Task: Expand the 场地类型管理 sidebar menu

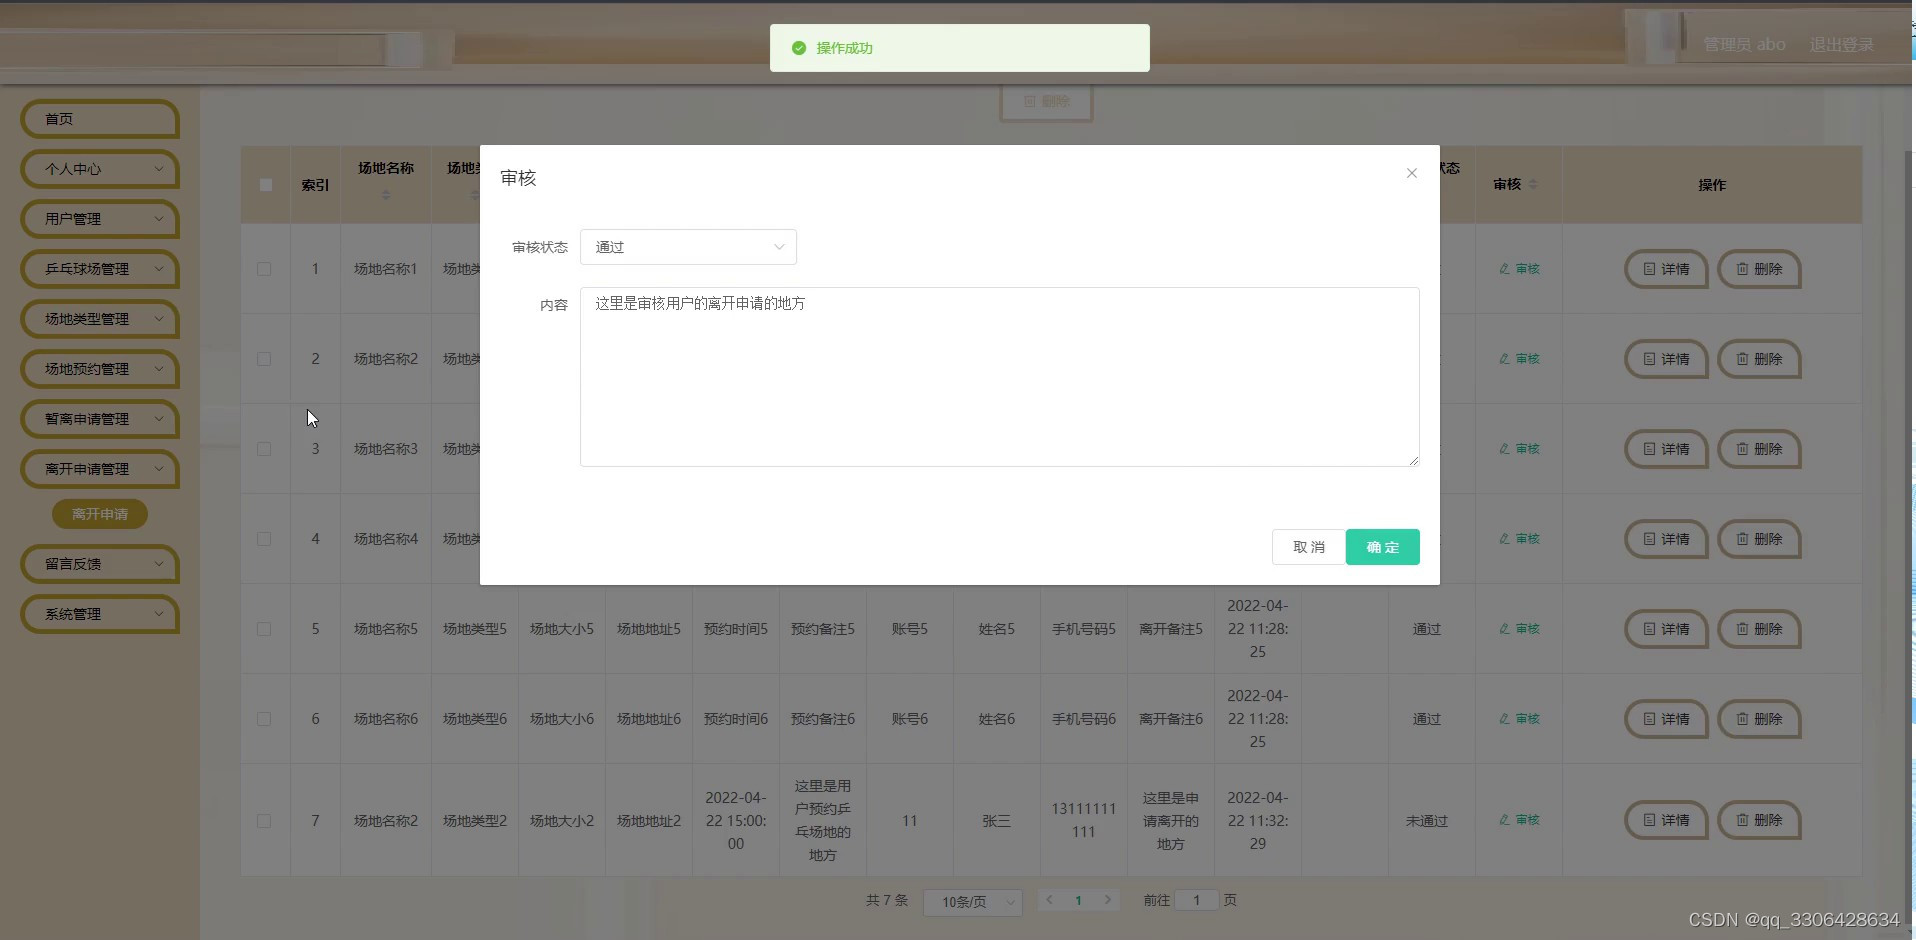Action: (100, 319)
